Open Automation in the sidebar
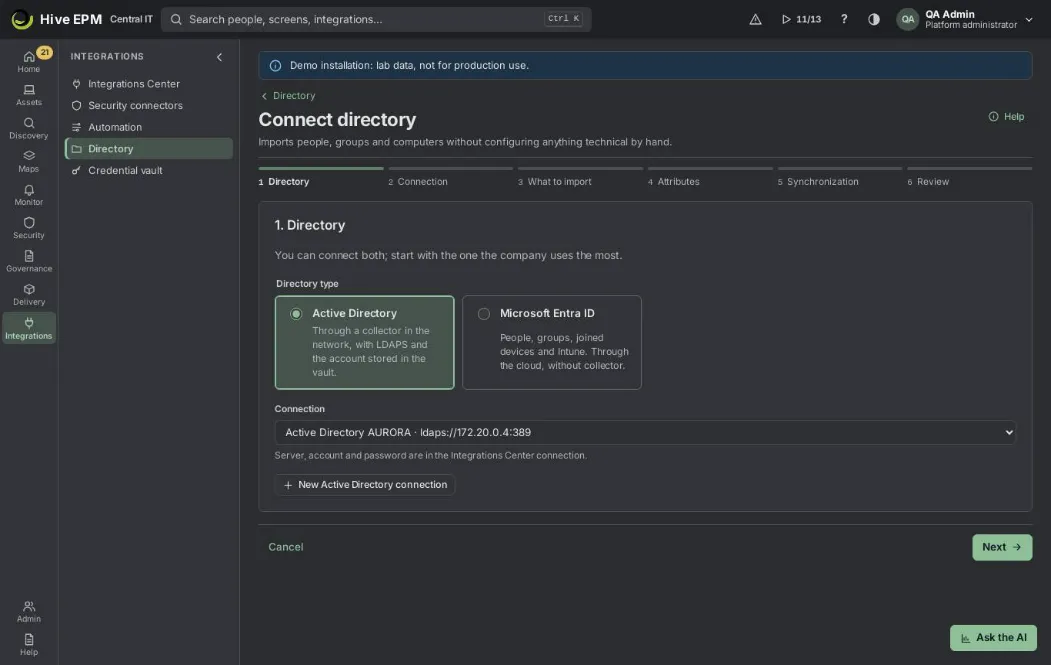Viewport: 1051px width, 665px height. point(149,127)
